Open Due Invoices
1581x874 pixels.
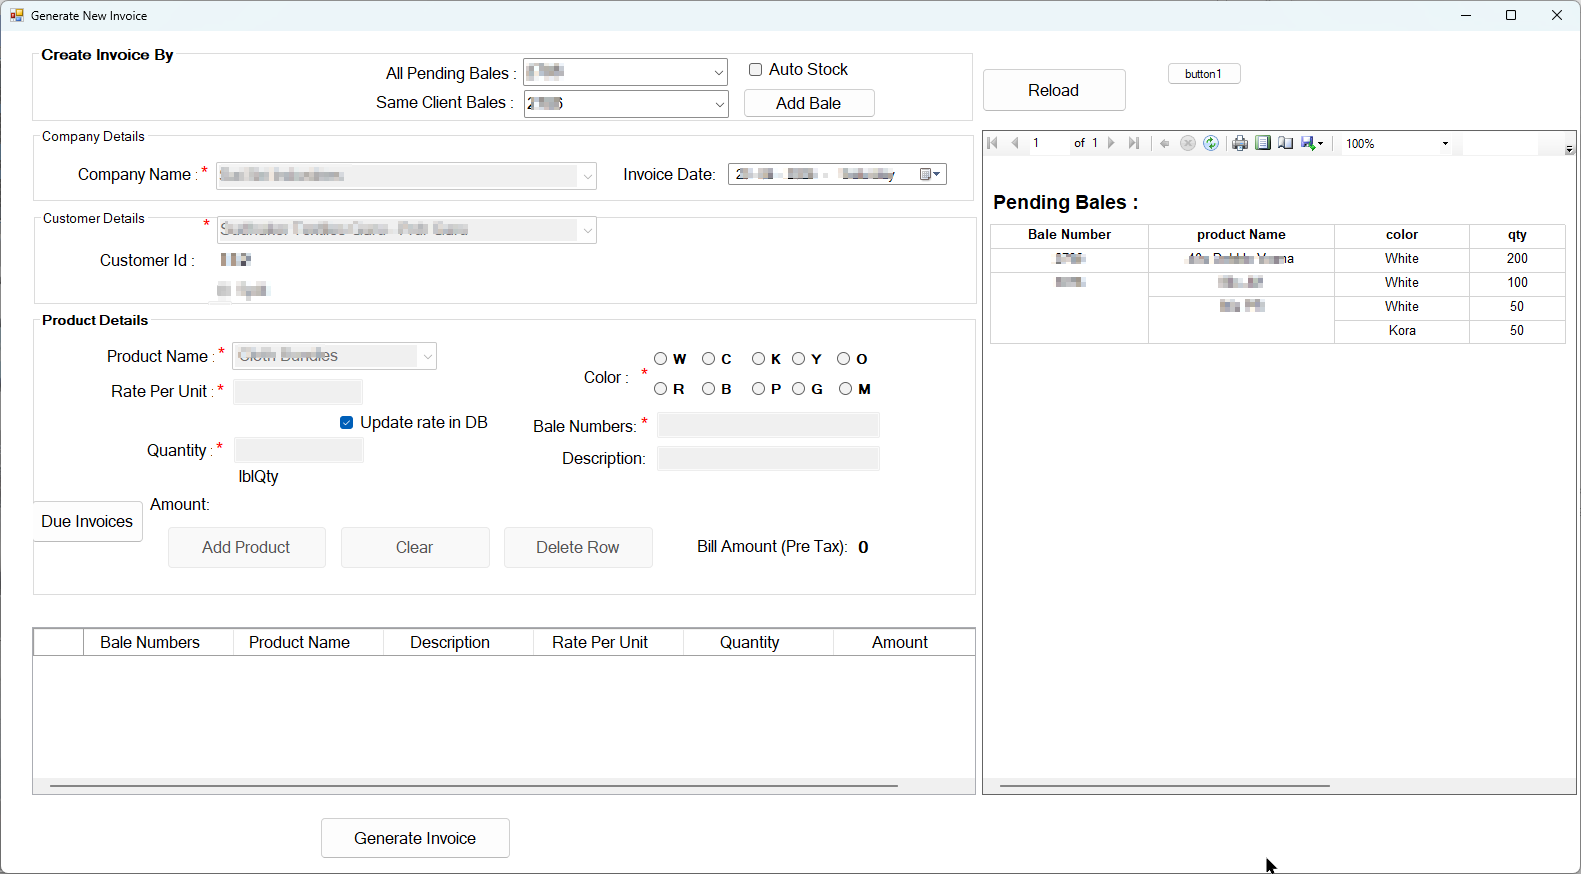point(87,521)
